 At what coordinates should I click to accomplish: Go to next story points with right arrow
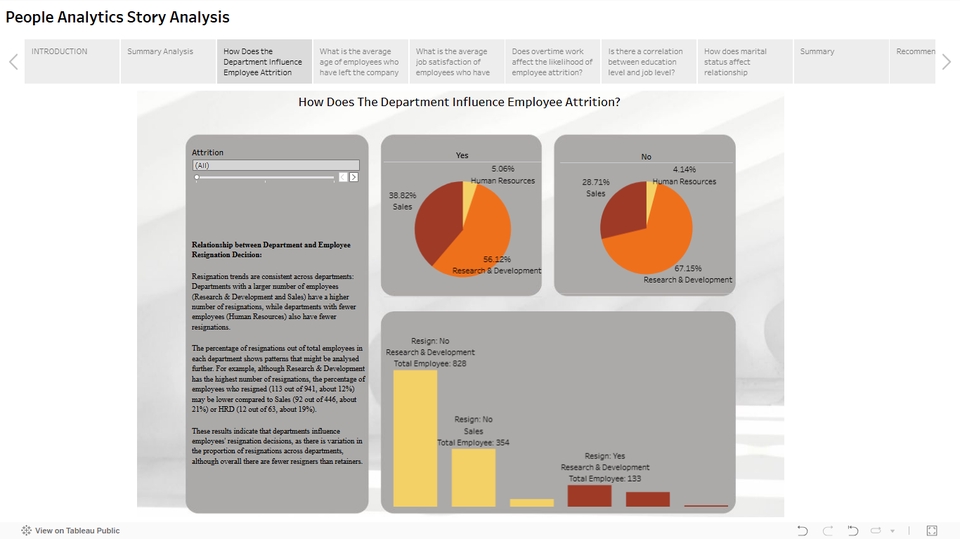(946, 62)
